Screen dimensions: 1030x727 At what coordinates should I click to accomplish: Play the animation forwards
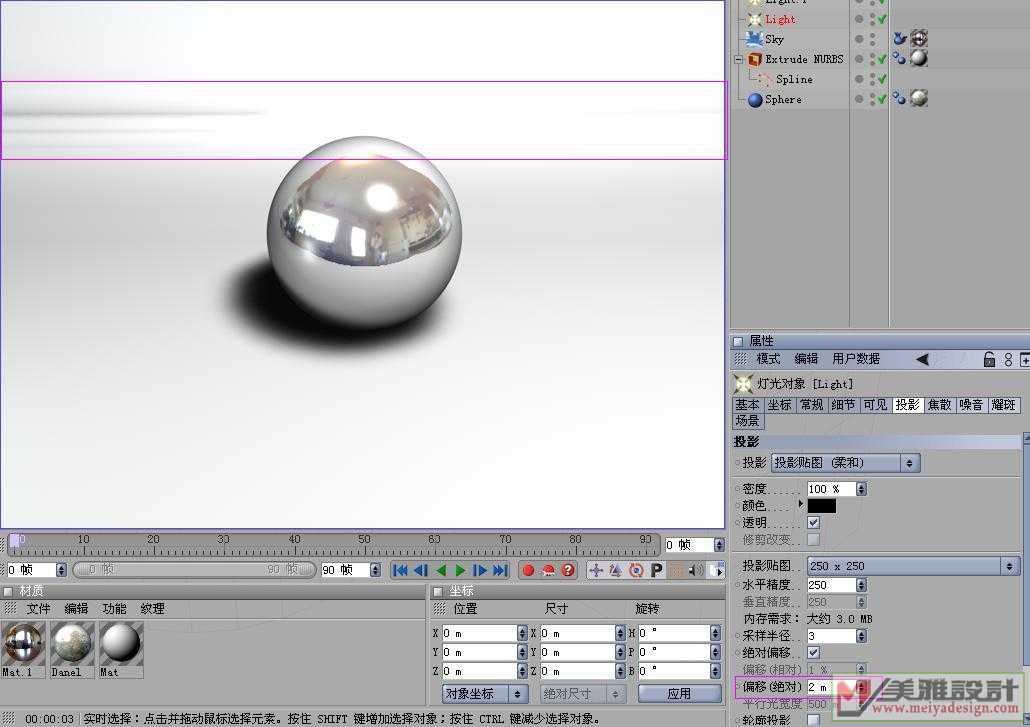460,570
